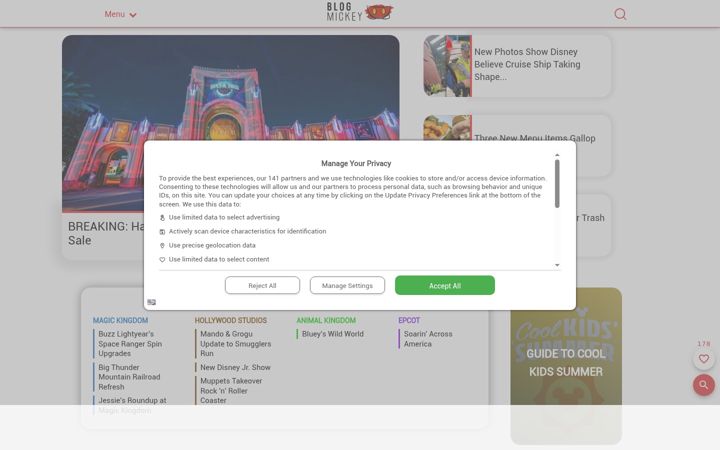The width and height of the screenshot is (720, 450).
Task: Open Soarin' Across America link
Action: [428, 339]
